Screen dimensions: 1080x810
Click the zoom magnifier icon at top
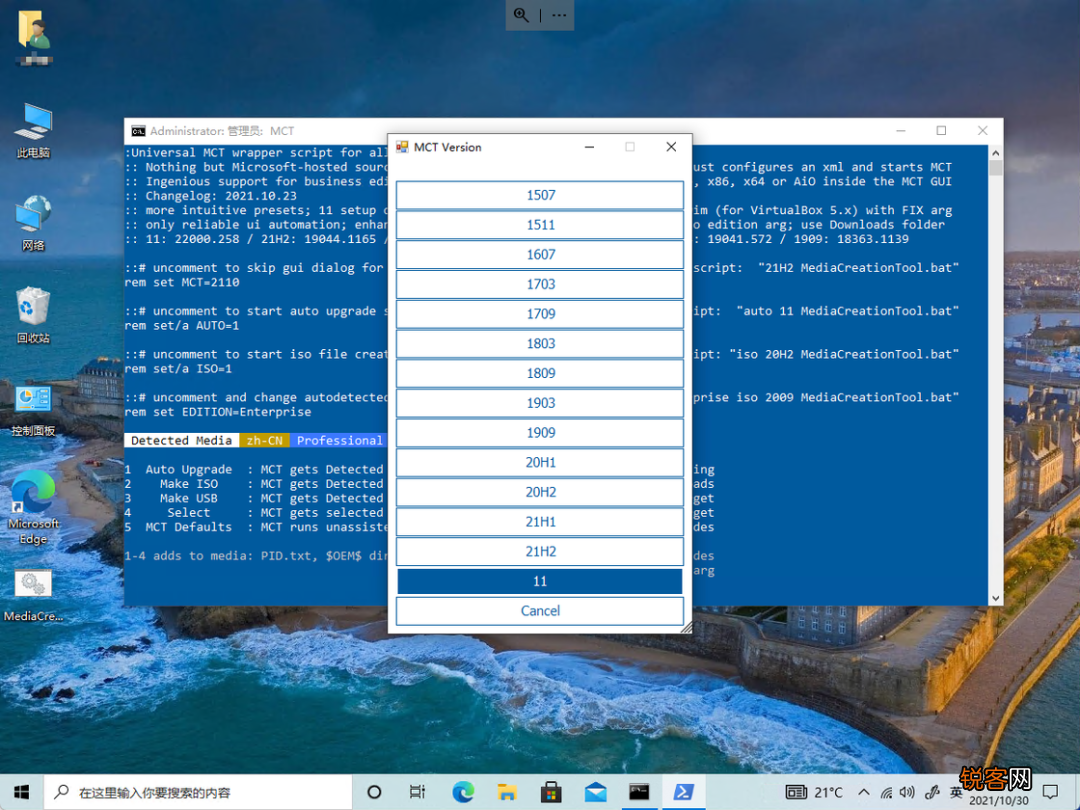click(521, 15)
